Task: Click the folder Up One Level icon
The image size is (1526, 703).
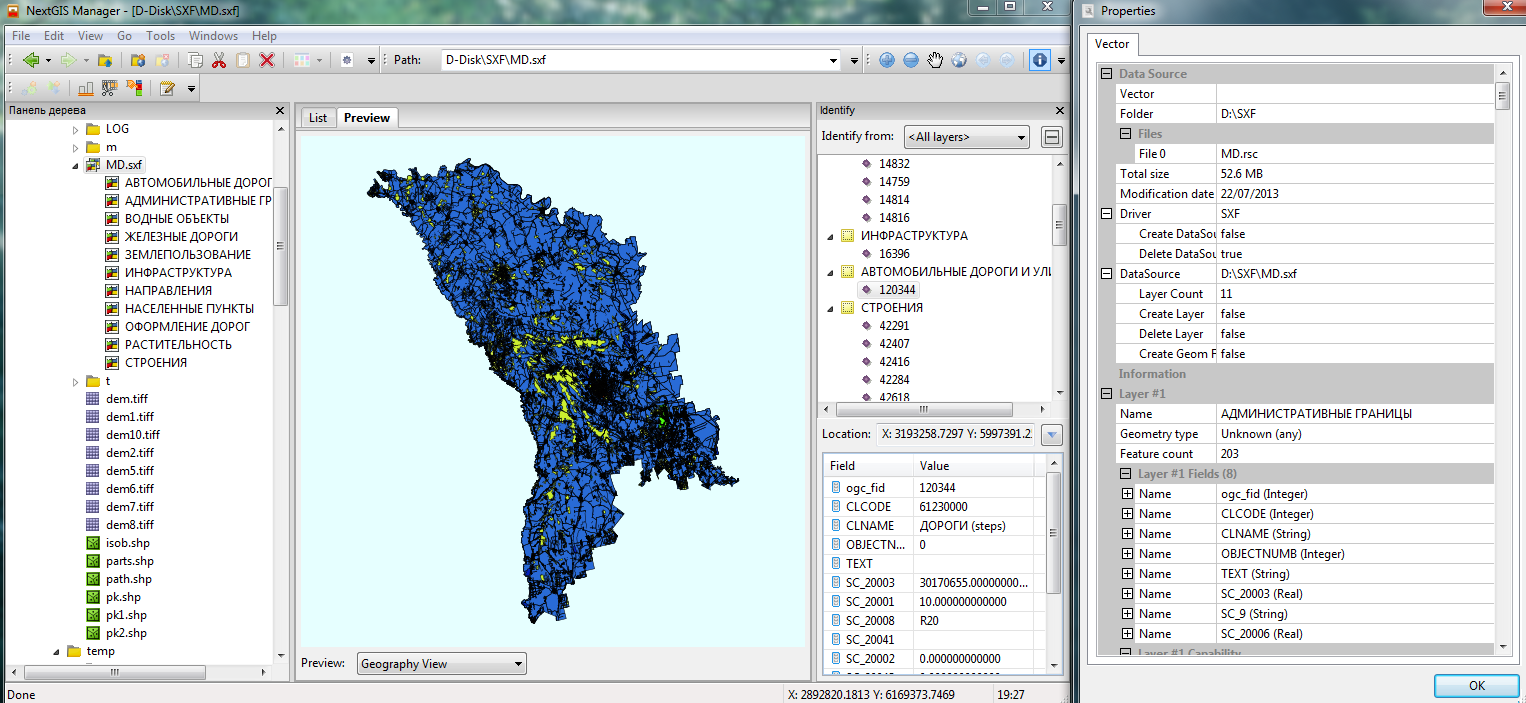Action: [104, 60]
